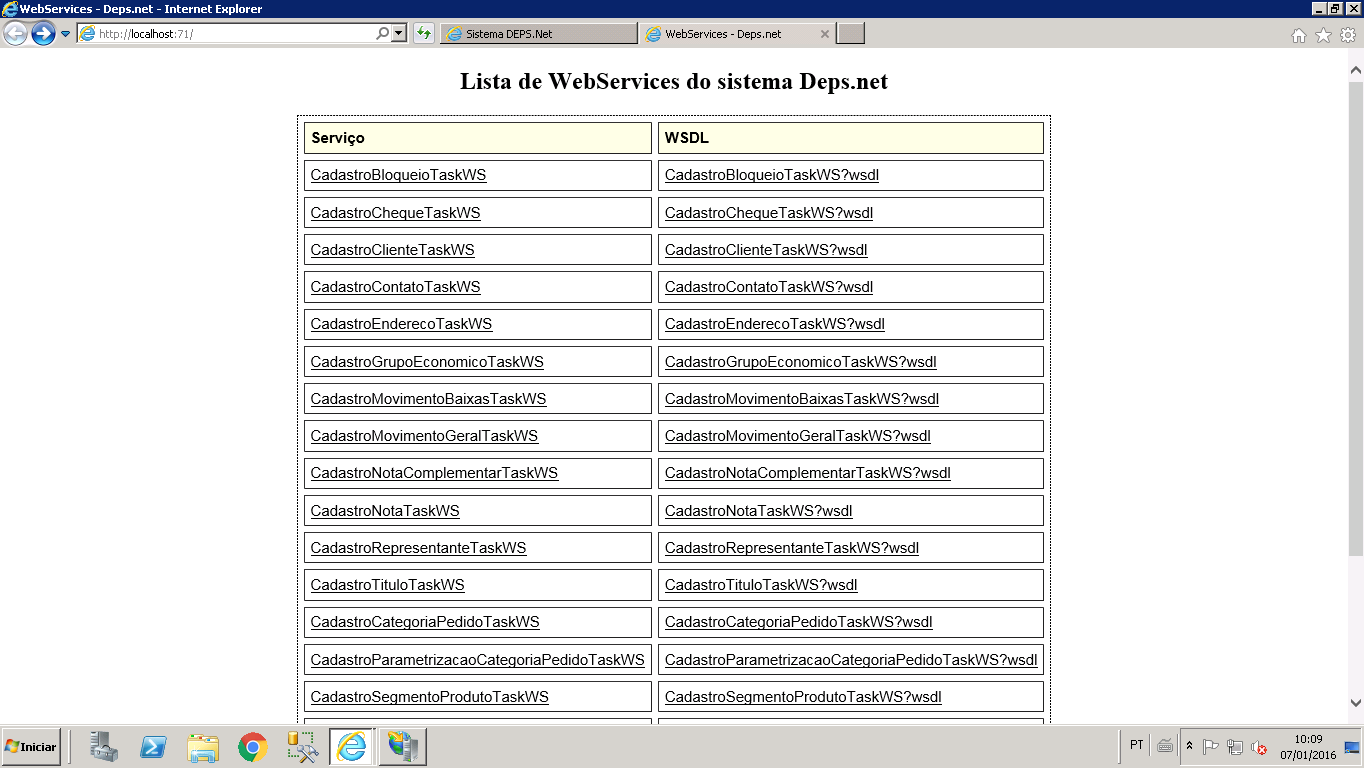The image size is (1364, 768).
Task: View CadastroNotaTaskWS?wsdl link
Action: pos(759,511)
